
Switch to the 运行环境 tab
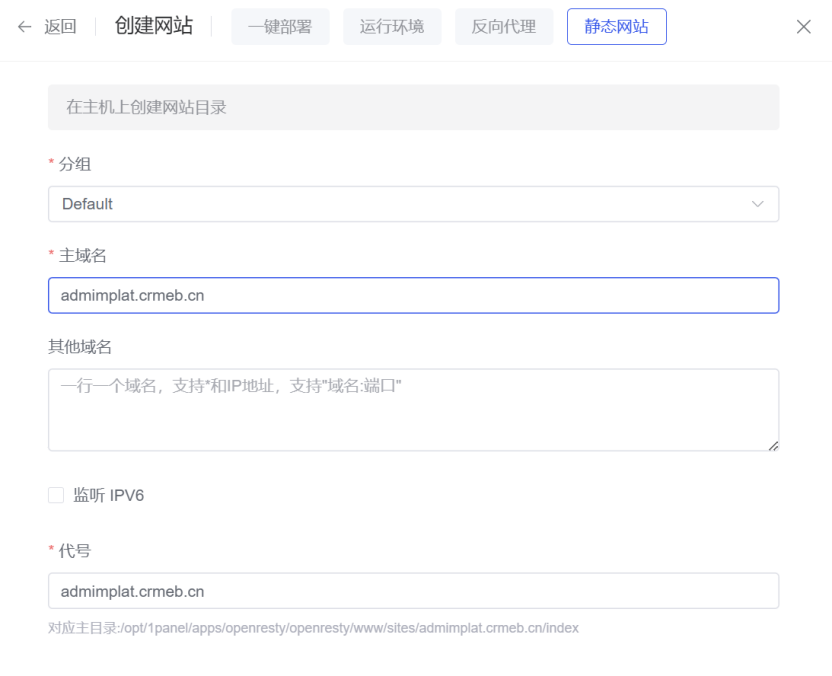point(392,27)
